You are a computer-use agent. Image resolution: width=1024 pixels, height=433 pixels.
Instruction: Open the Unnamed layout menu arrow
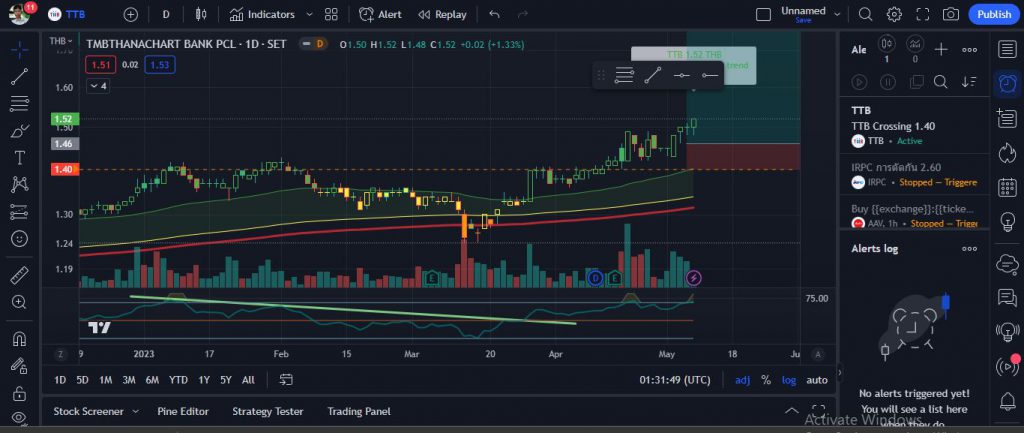click(837, 14)
